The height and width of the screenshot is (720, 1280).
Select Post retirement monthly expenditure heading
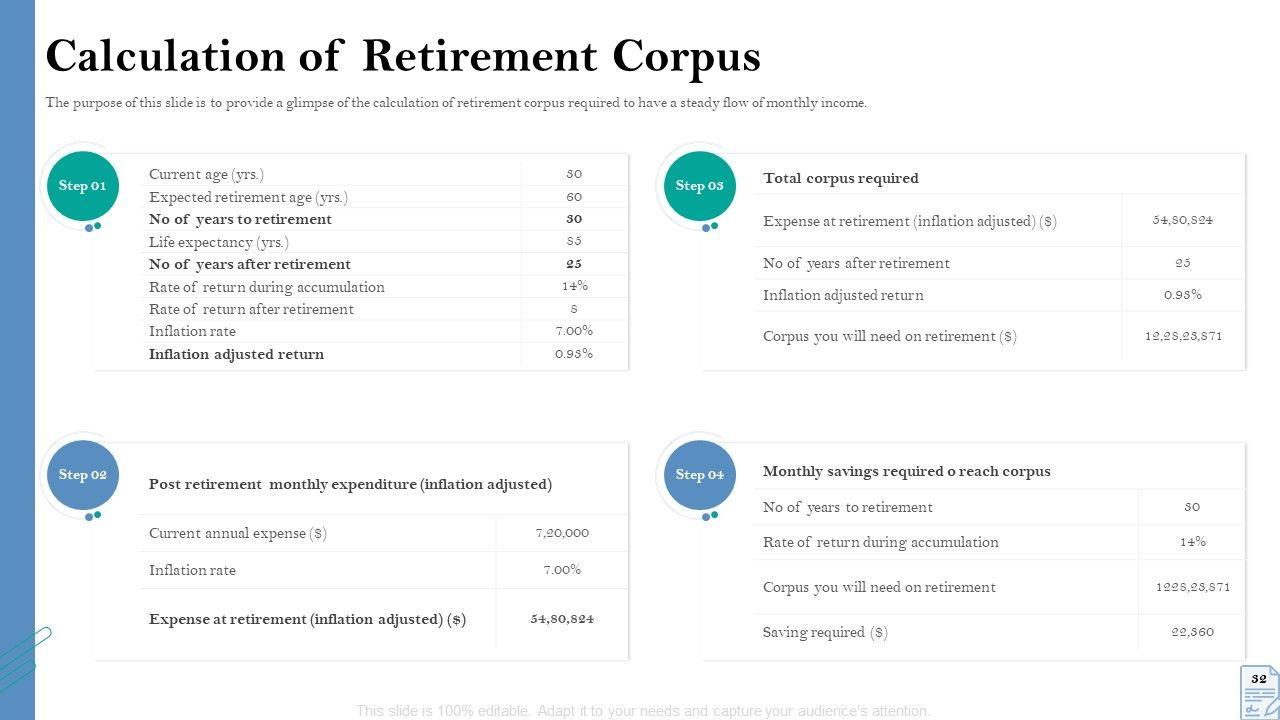pyautogui.click(x=350, y=484)
